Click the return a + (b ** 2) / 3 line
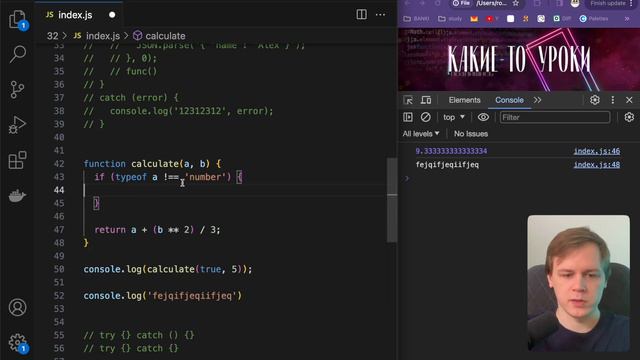This screenshot has width=640, height=360. click(157, 230)
